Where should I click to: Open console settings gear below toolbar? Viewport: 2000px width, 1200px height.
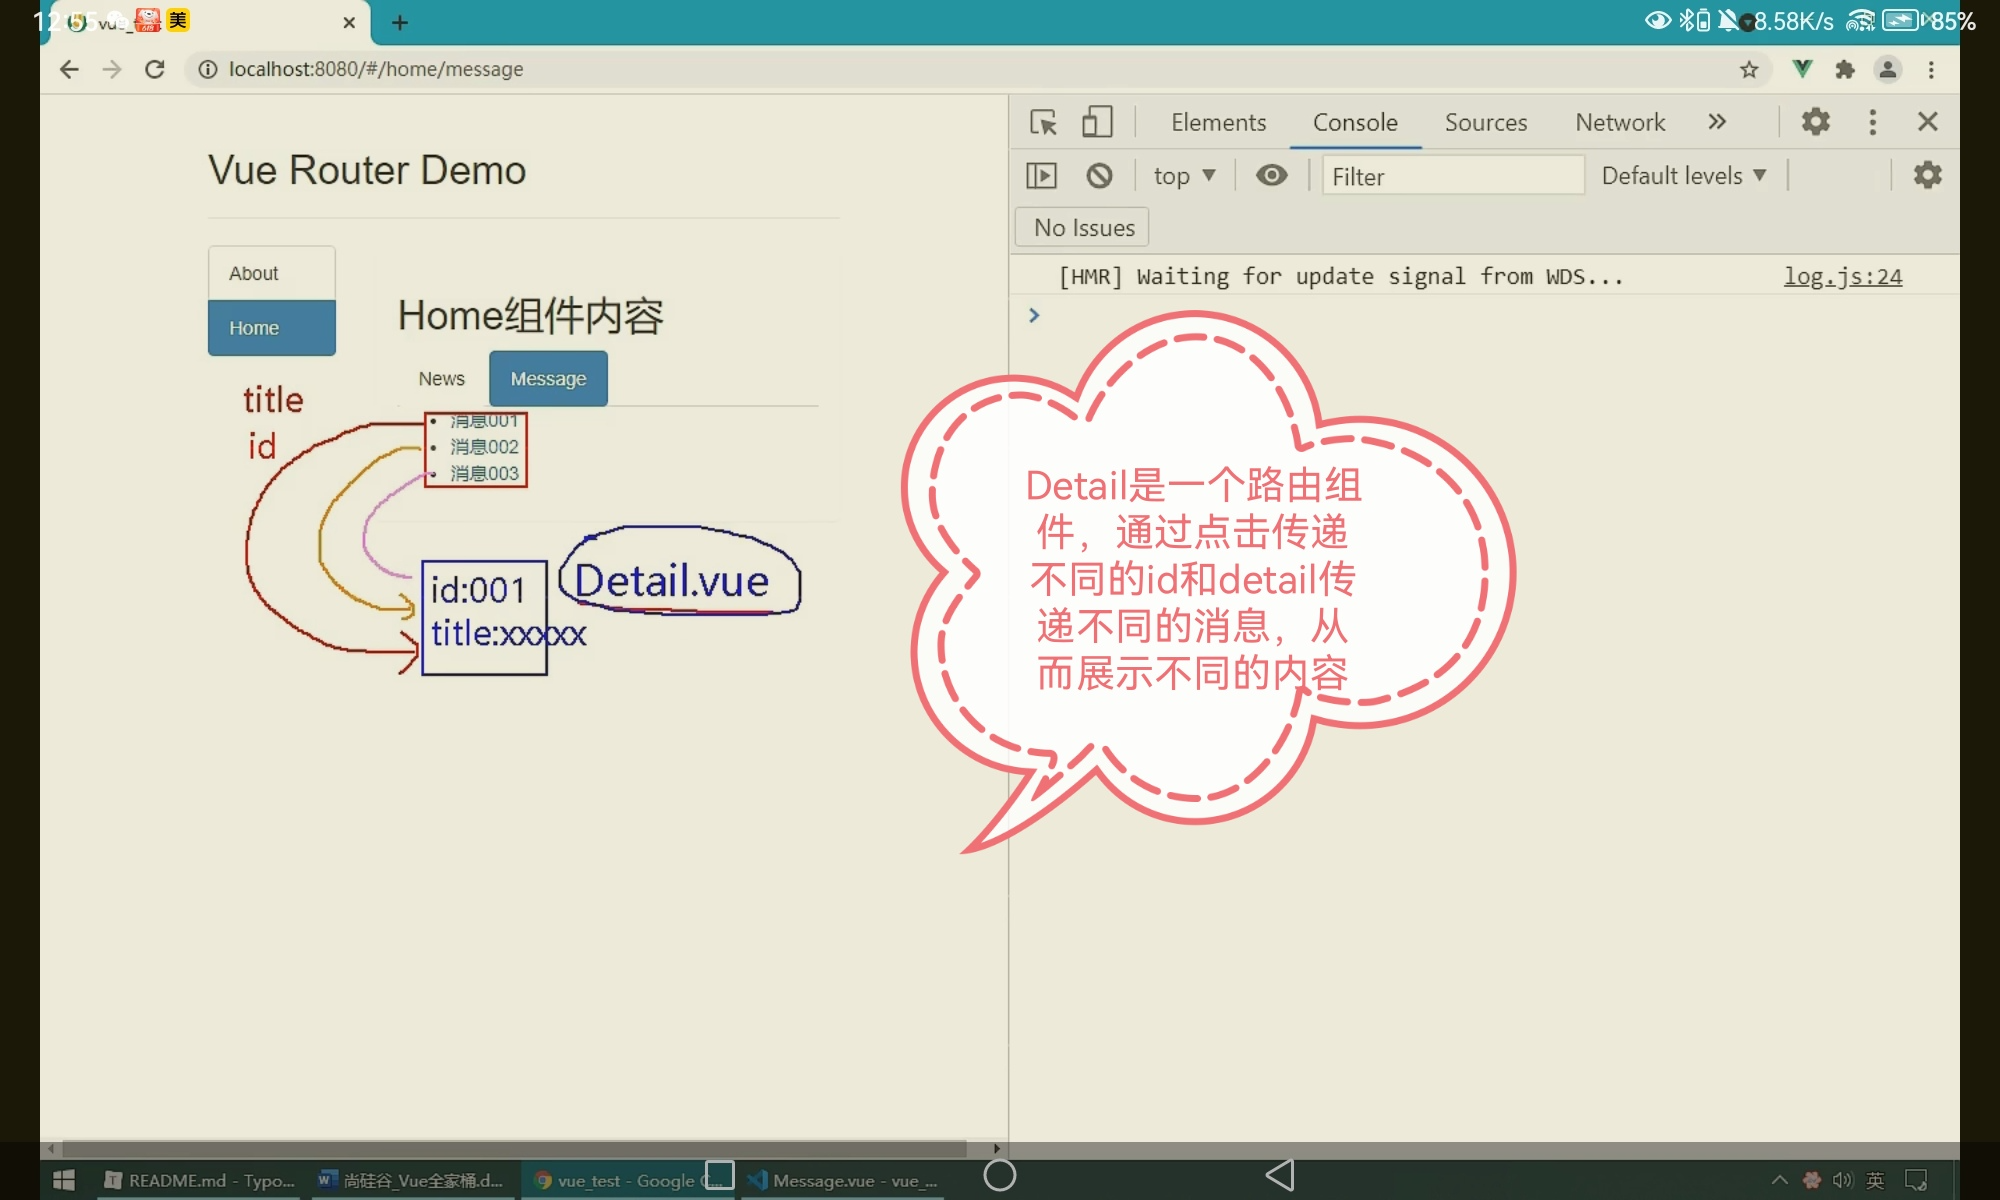coord(1927,176)
